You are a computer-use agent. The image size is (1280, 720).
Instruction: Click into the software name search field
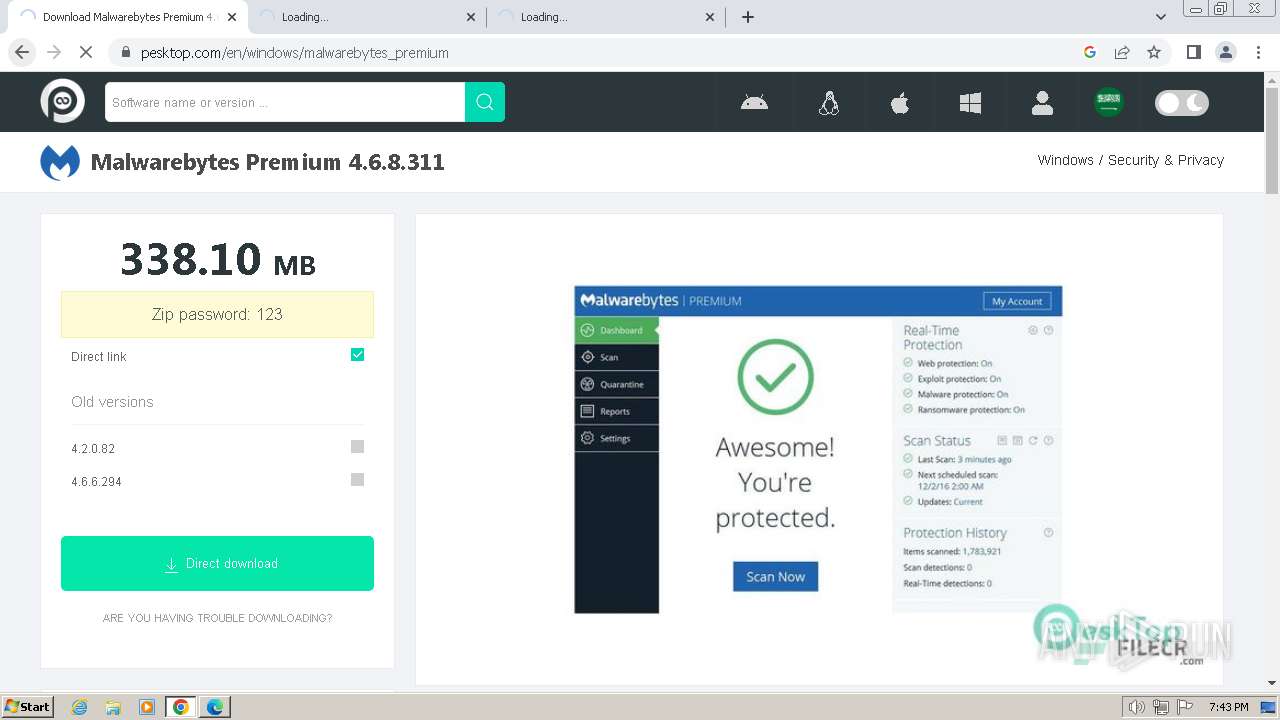285,102
